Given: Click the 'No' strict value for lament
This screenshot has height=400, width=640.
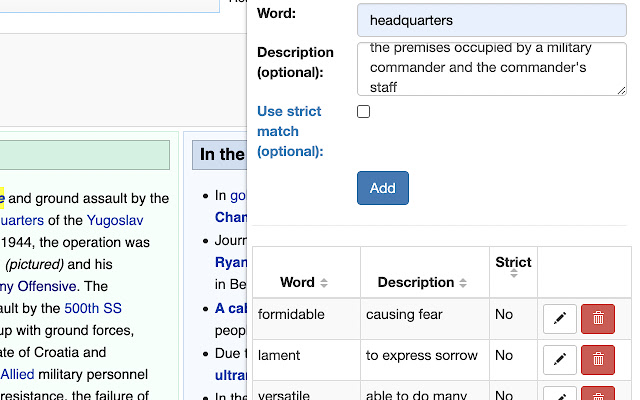Looking at the screenshot, I should click(504, 355).
